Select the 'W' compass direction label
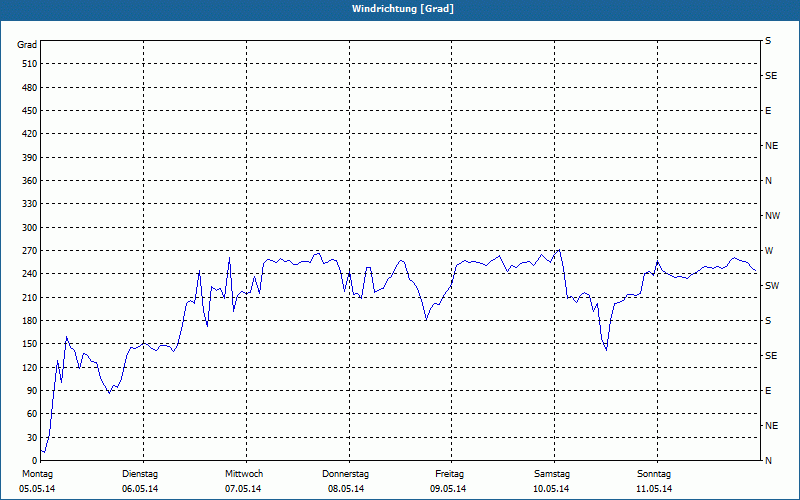 769,251
